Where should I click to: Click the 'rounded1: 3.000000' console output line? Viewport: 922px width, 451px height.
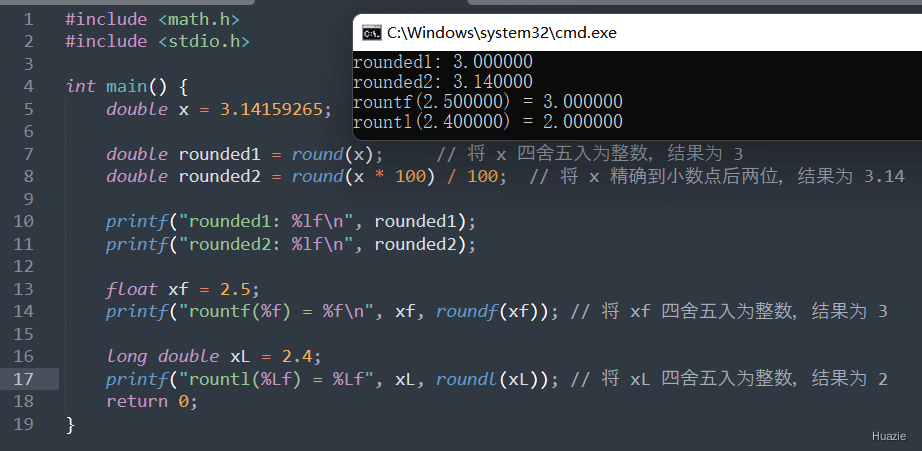click(x=443, y=62)
